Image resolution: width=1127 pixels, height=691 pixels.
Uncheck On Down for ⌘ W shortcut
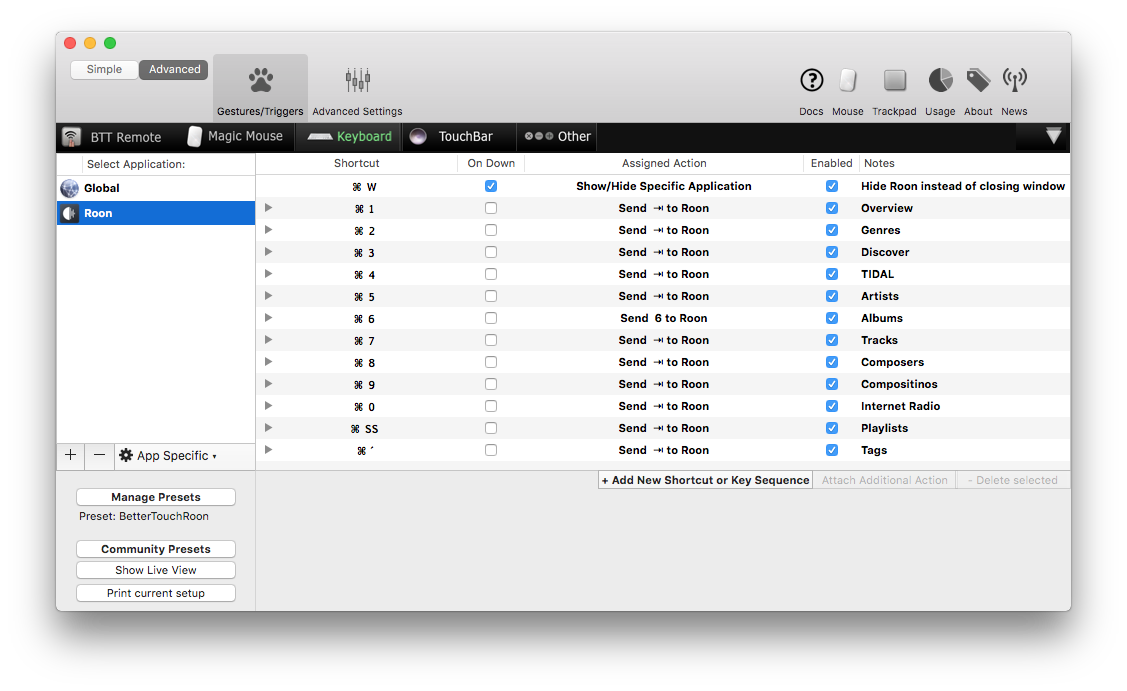[x=491, y=186]
